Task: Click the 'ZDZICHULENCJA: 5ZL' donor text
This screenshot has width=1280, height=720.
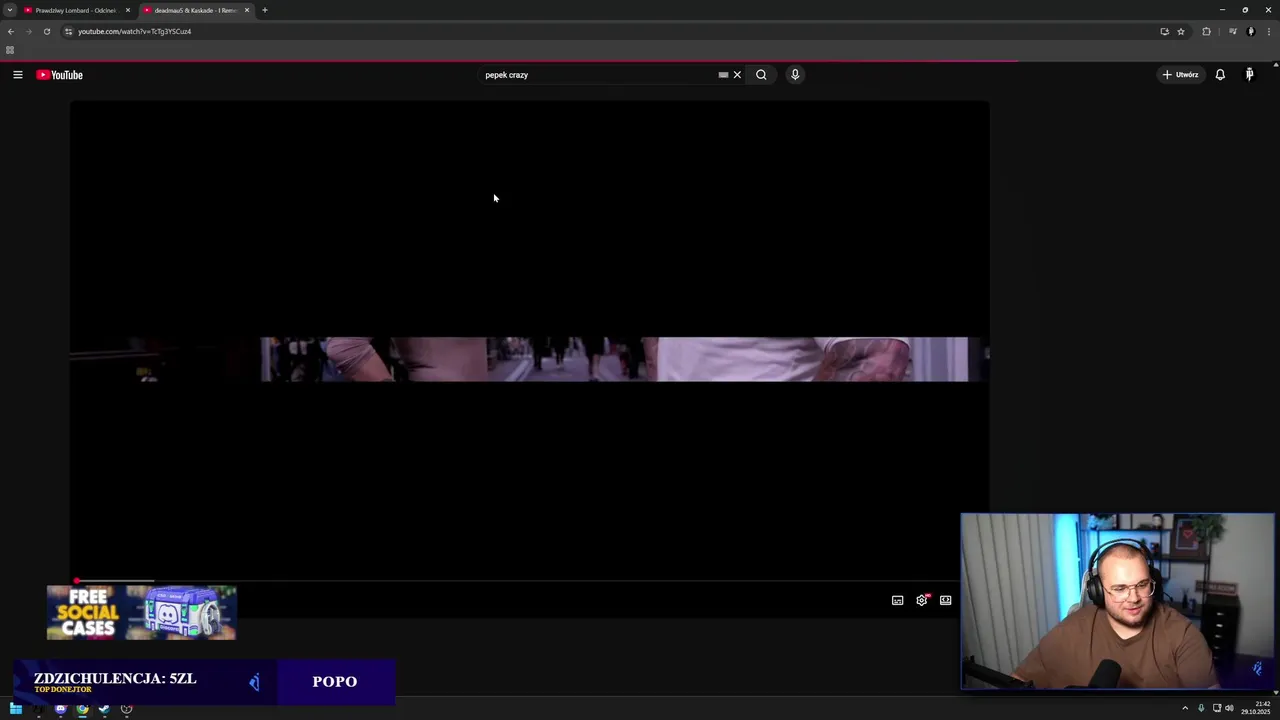Action: coord(115,678)
